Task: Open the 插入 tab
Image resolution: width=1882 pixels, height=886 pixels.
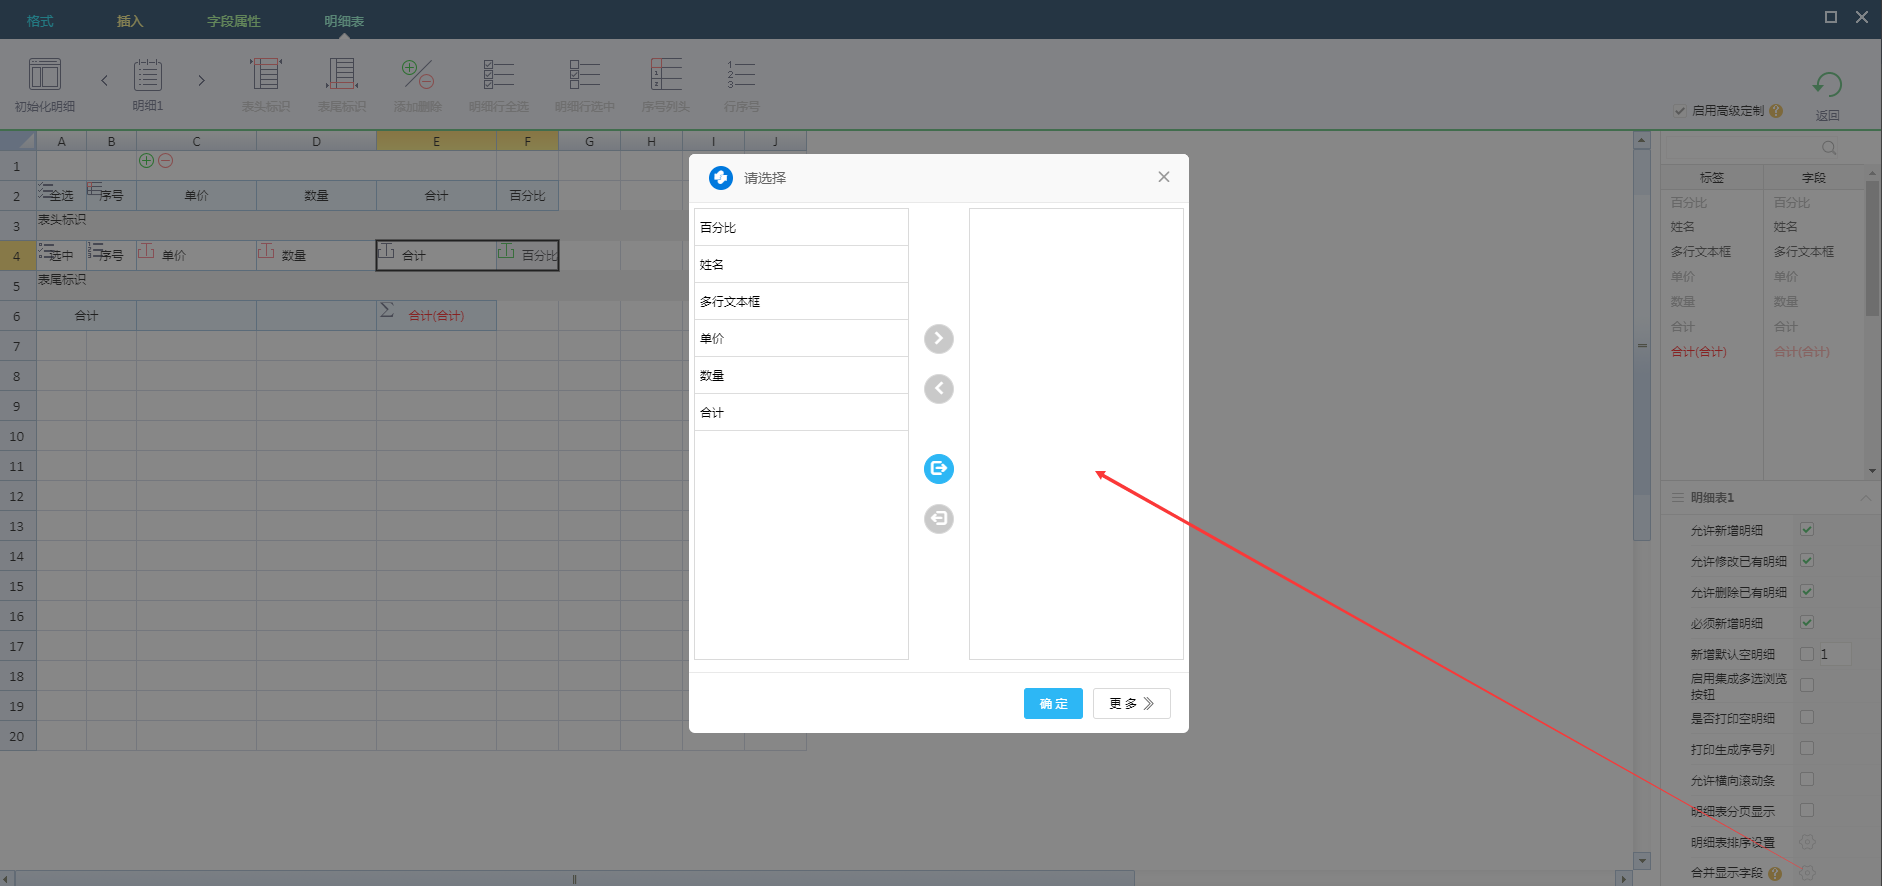Action: pos(130,21)
